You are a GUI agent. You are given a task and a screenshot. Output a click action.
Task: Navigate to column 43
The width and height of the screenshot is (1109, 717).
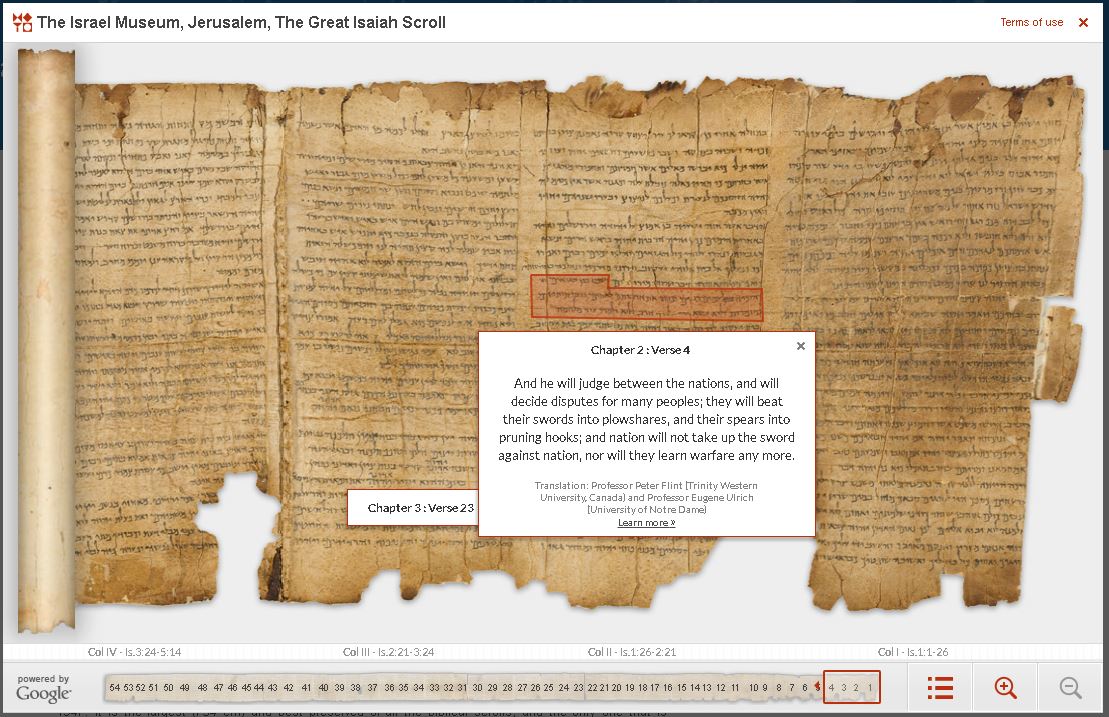point(272,687)
